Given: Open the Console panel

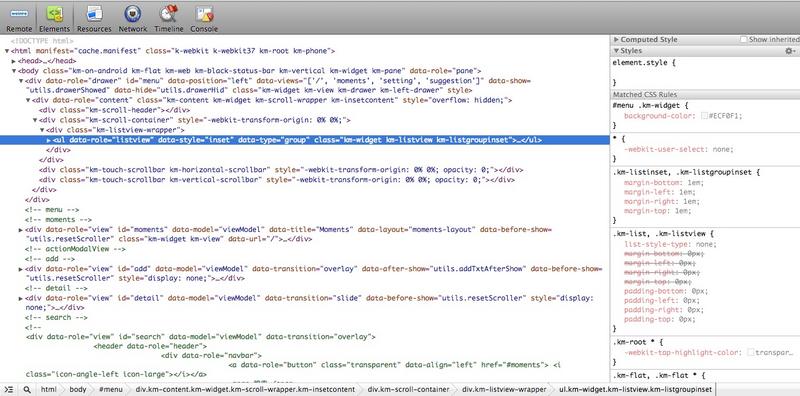Looking at the screenshot, I should [204, 18].
